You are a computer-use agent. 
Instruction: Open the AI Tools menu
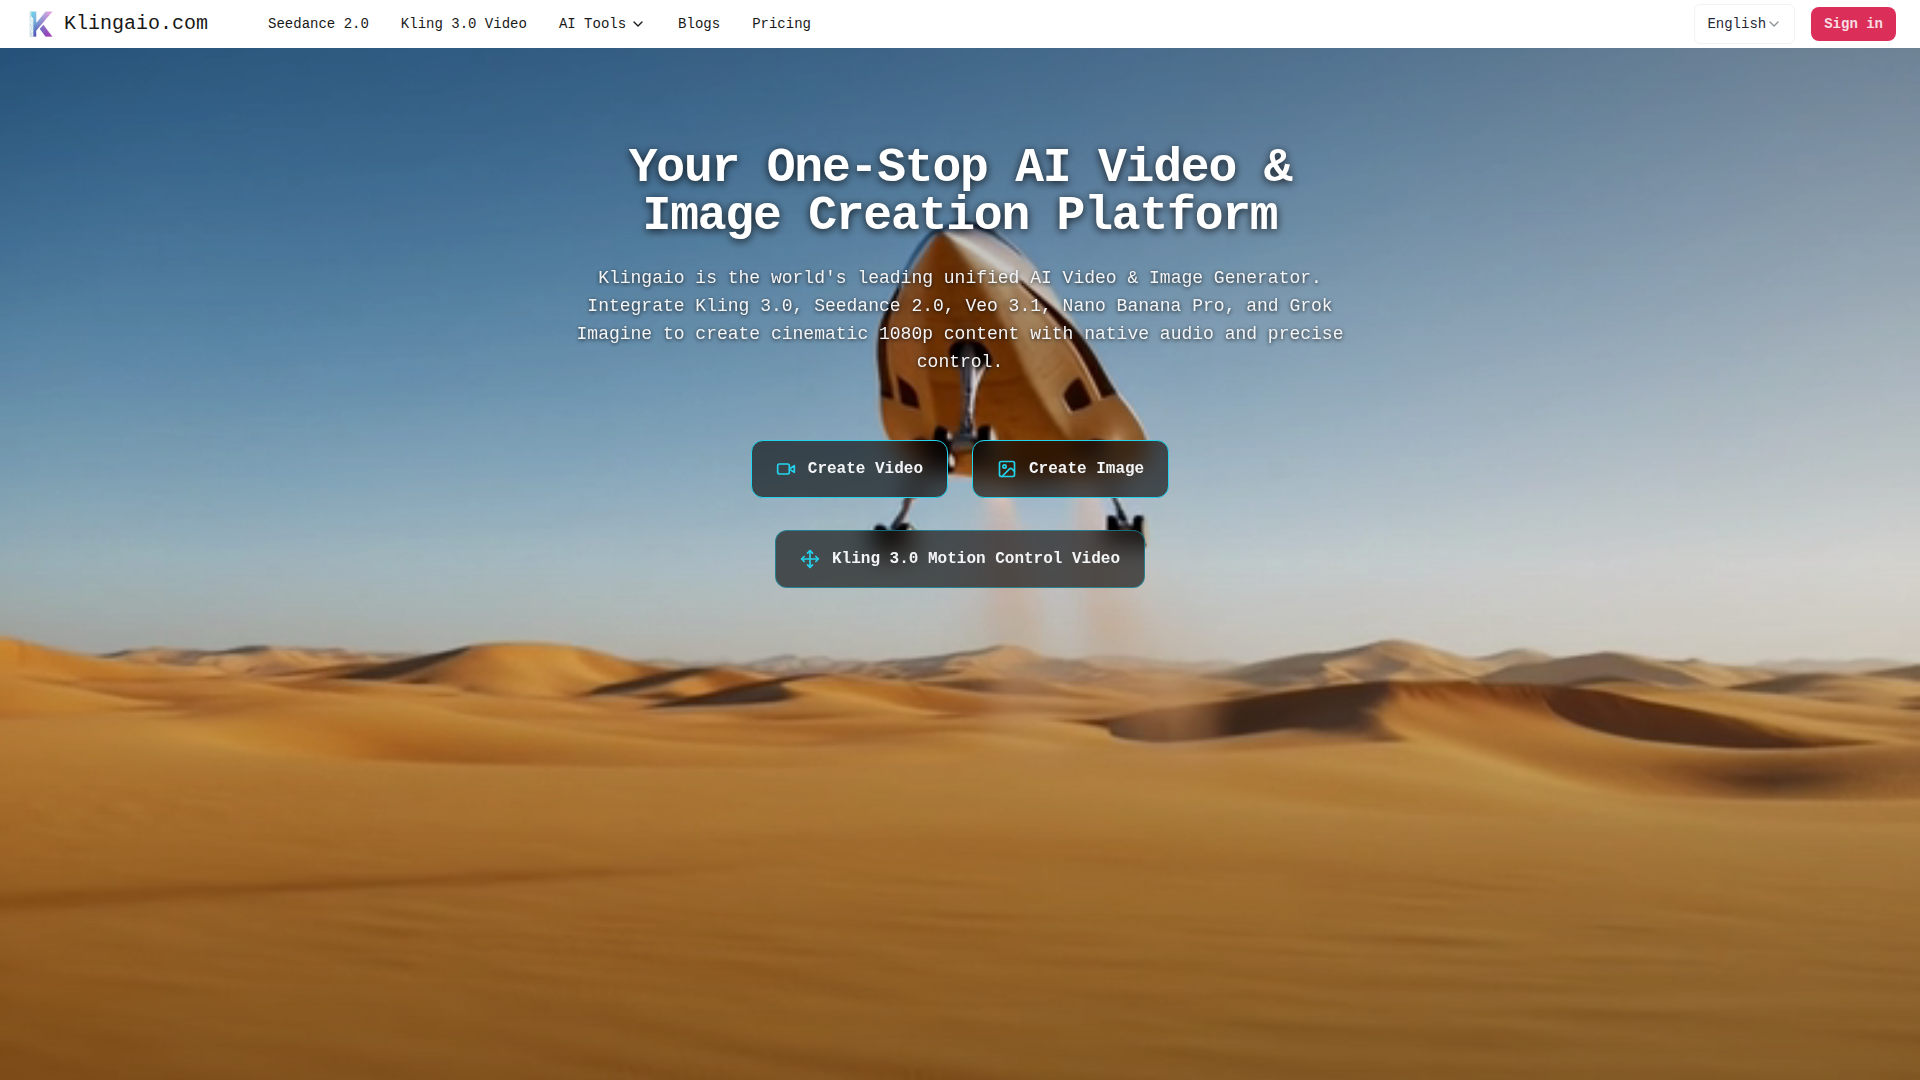pyautogui.click(x=592, y=24)
